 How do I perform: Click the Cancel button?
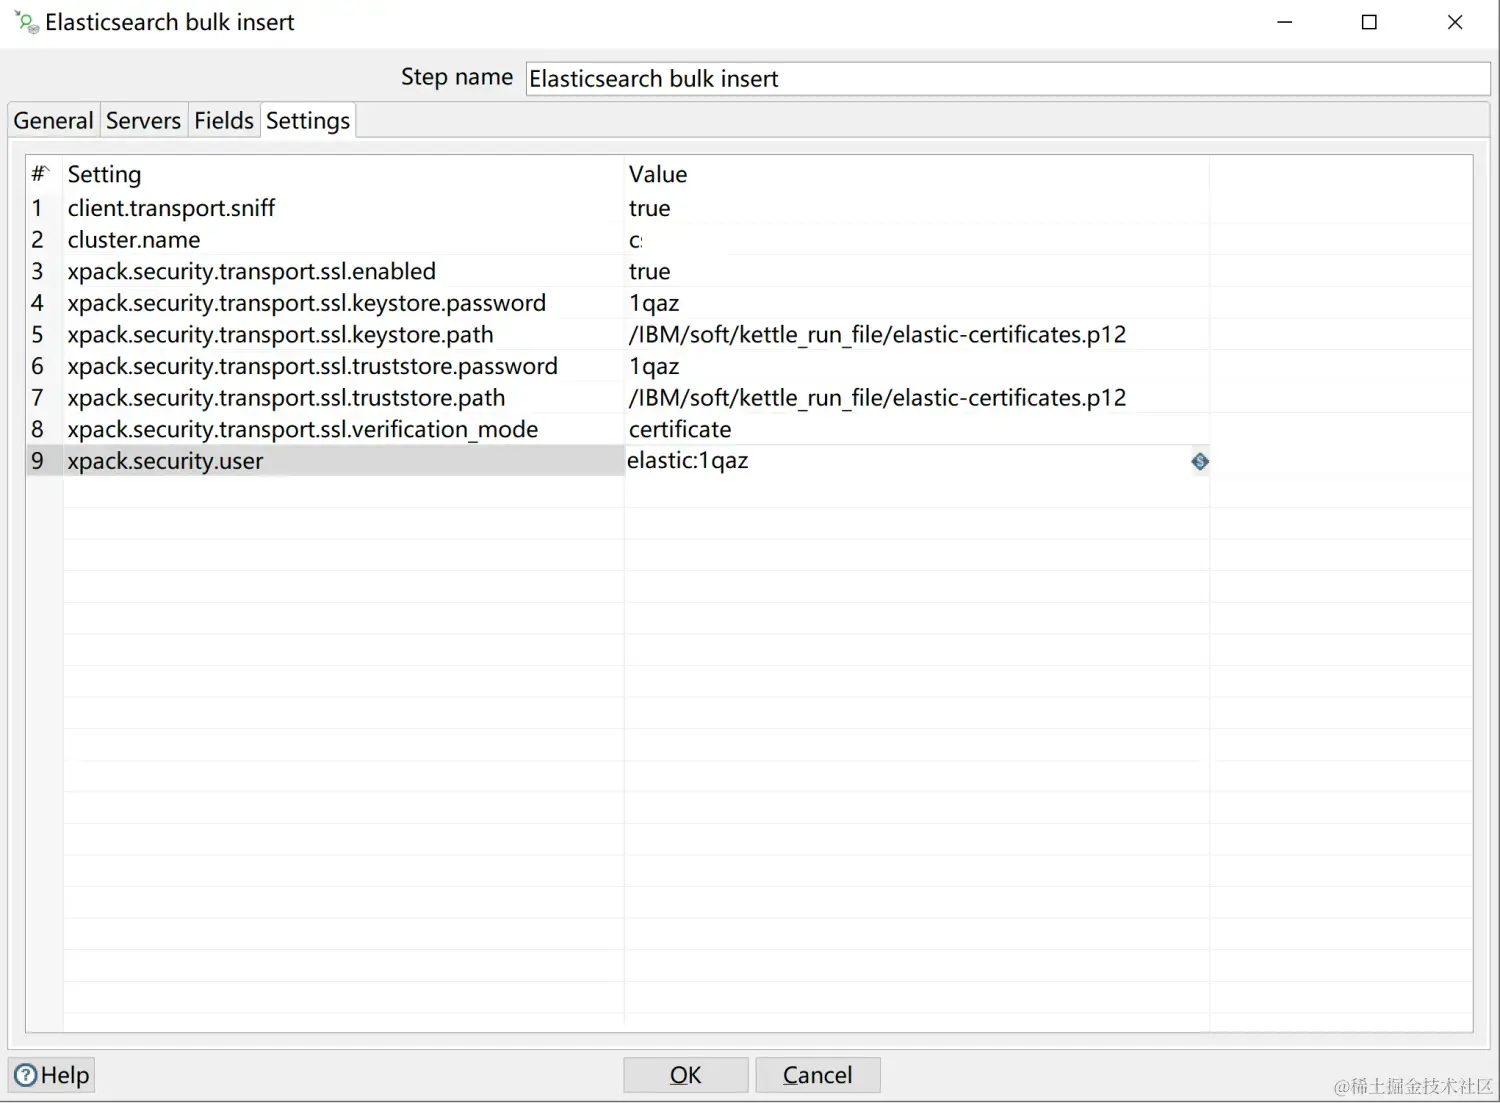click(818, 1075)
